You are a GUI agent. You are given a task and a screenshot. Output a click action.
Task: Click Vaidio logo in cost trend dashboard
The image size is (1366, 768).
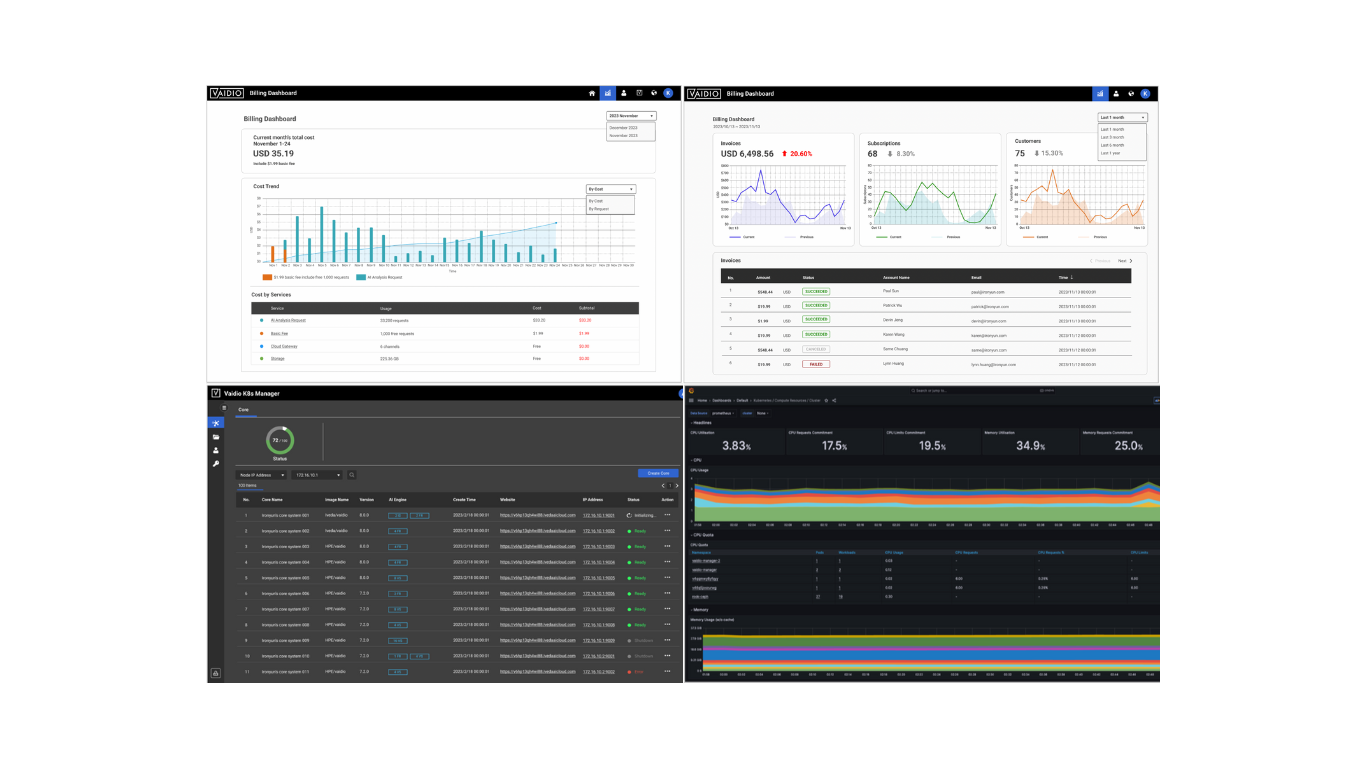226,93
